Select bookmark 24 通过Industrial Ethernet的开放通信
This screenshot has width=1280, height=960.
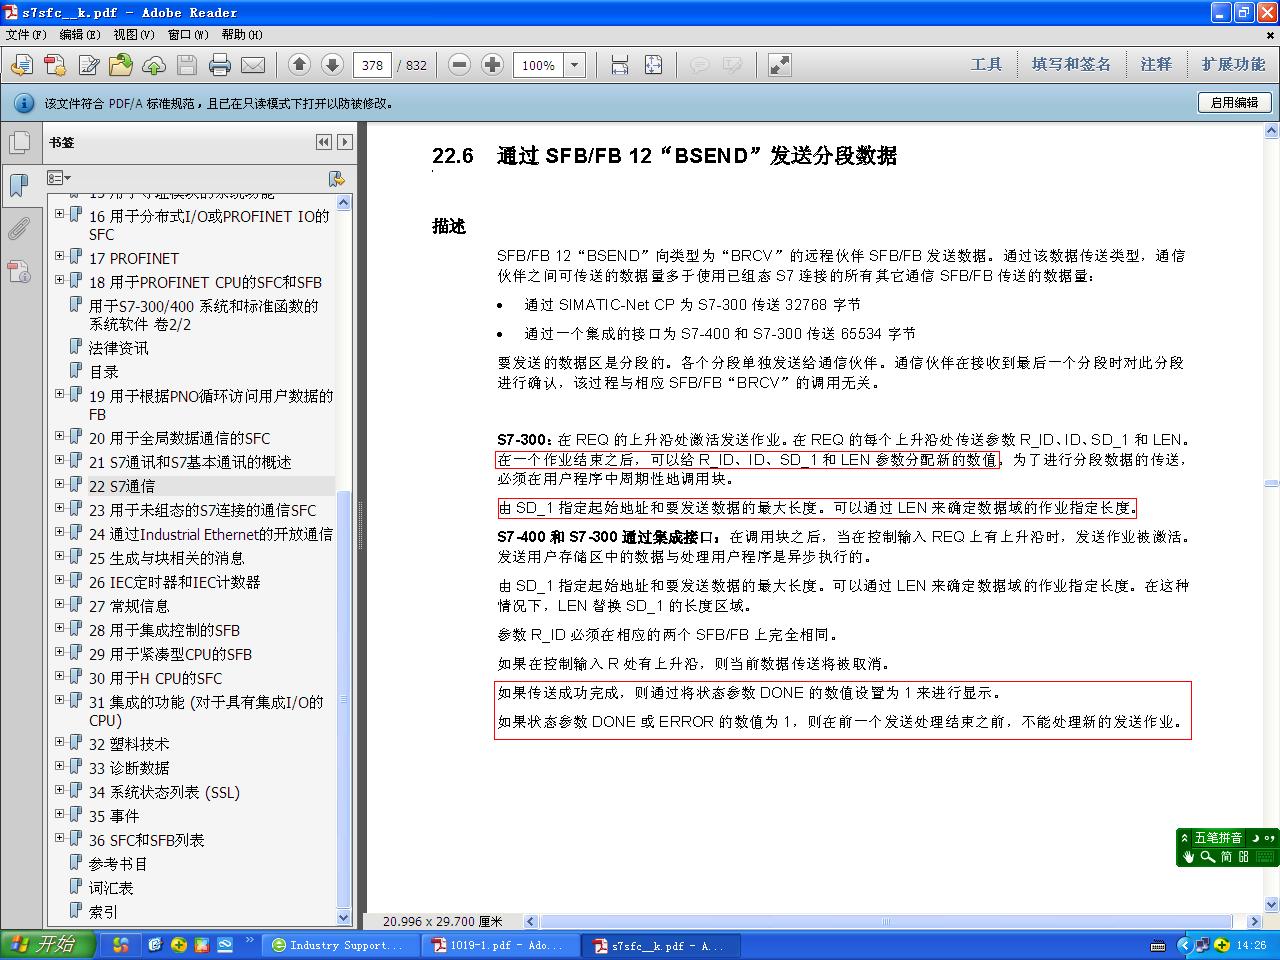(x=211, y=534)
